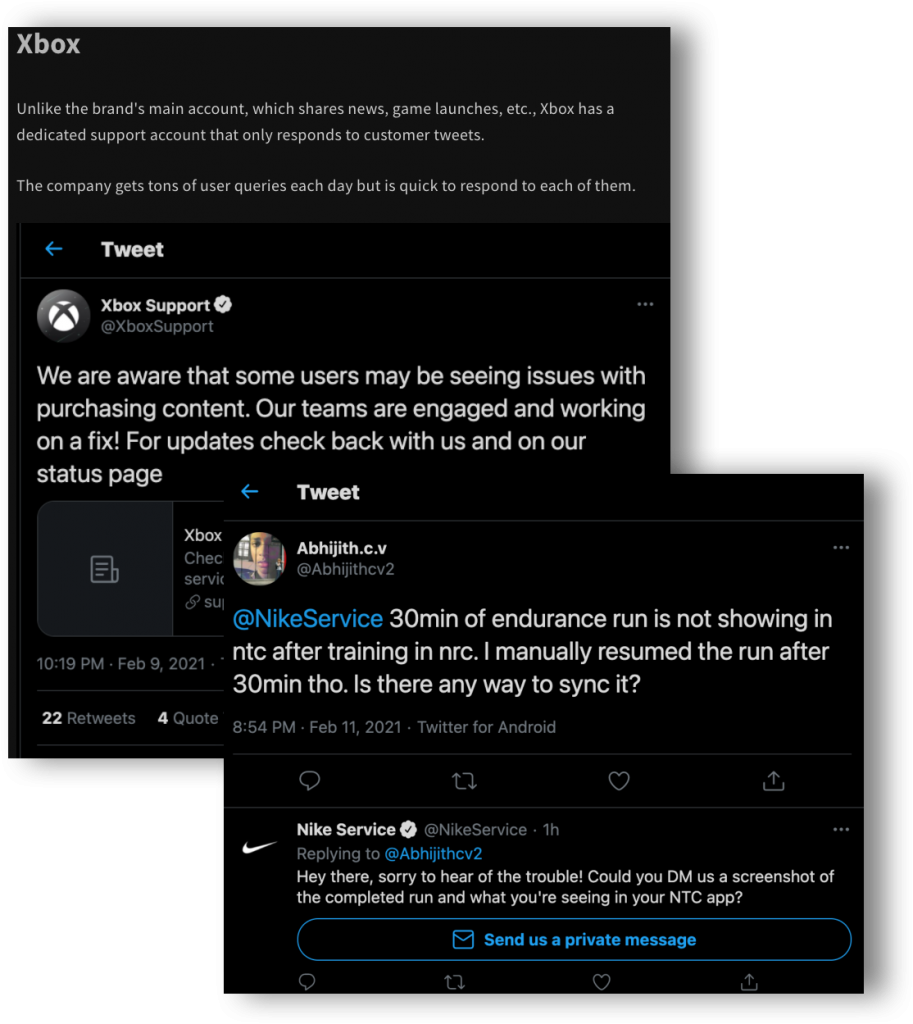Click the back arrow in the Xbox tweet header

point(54,249)
